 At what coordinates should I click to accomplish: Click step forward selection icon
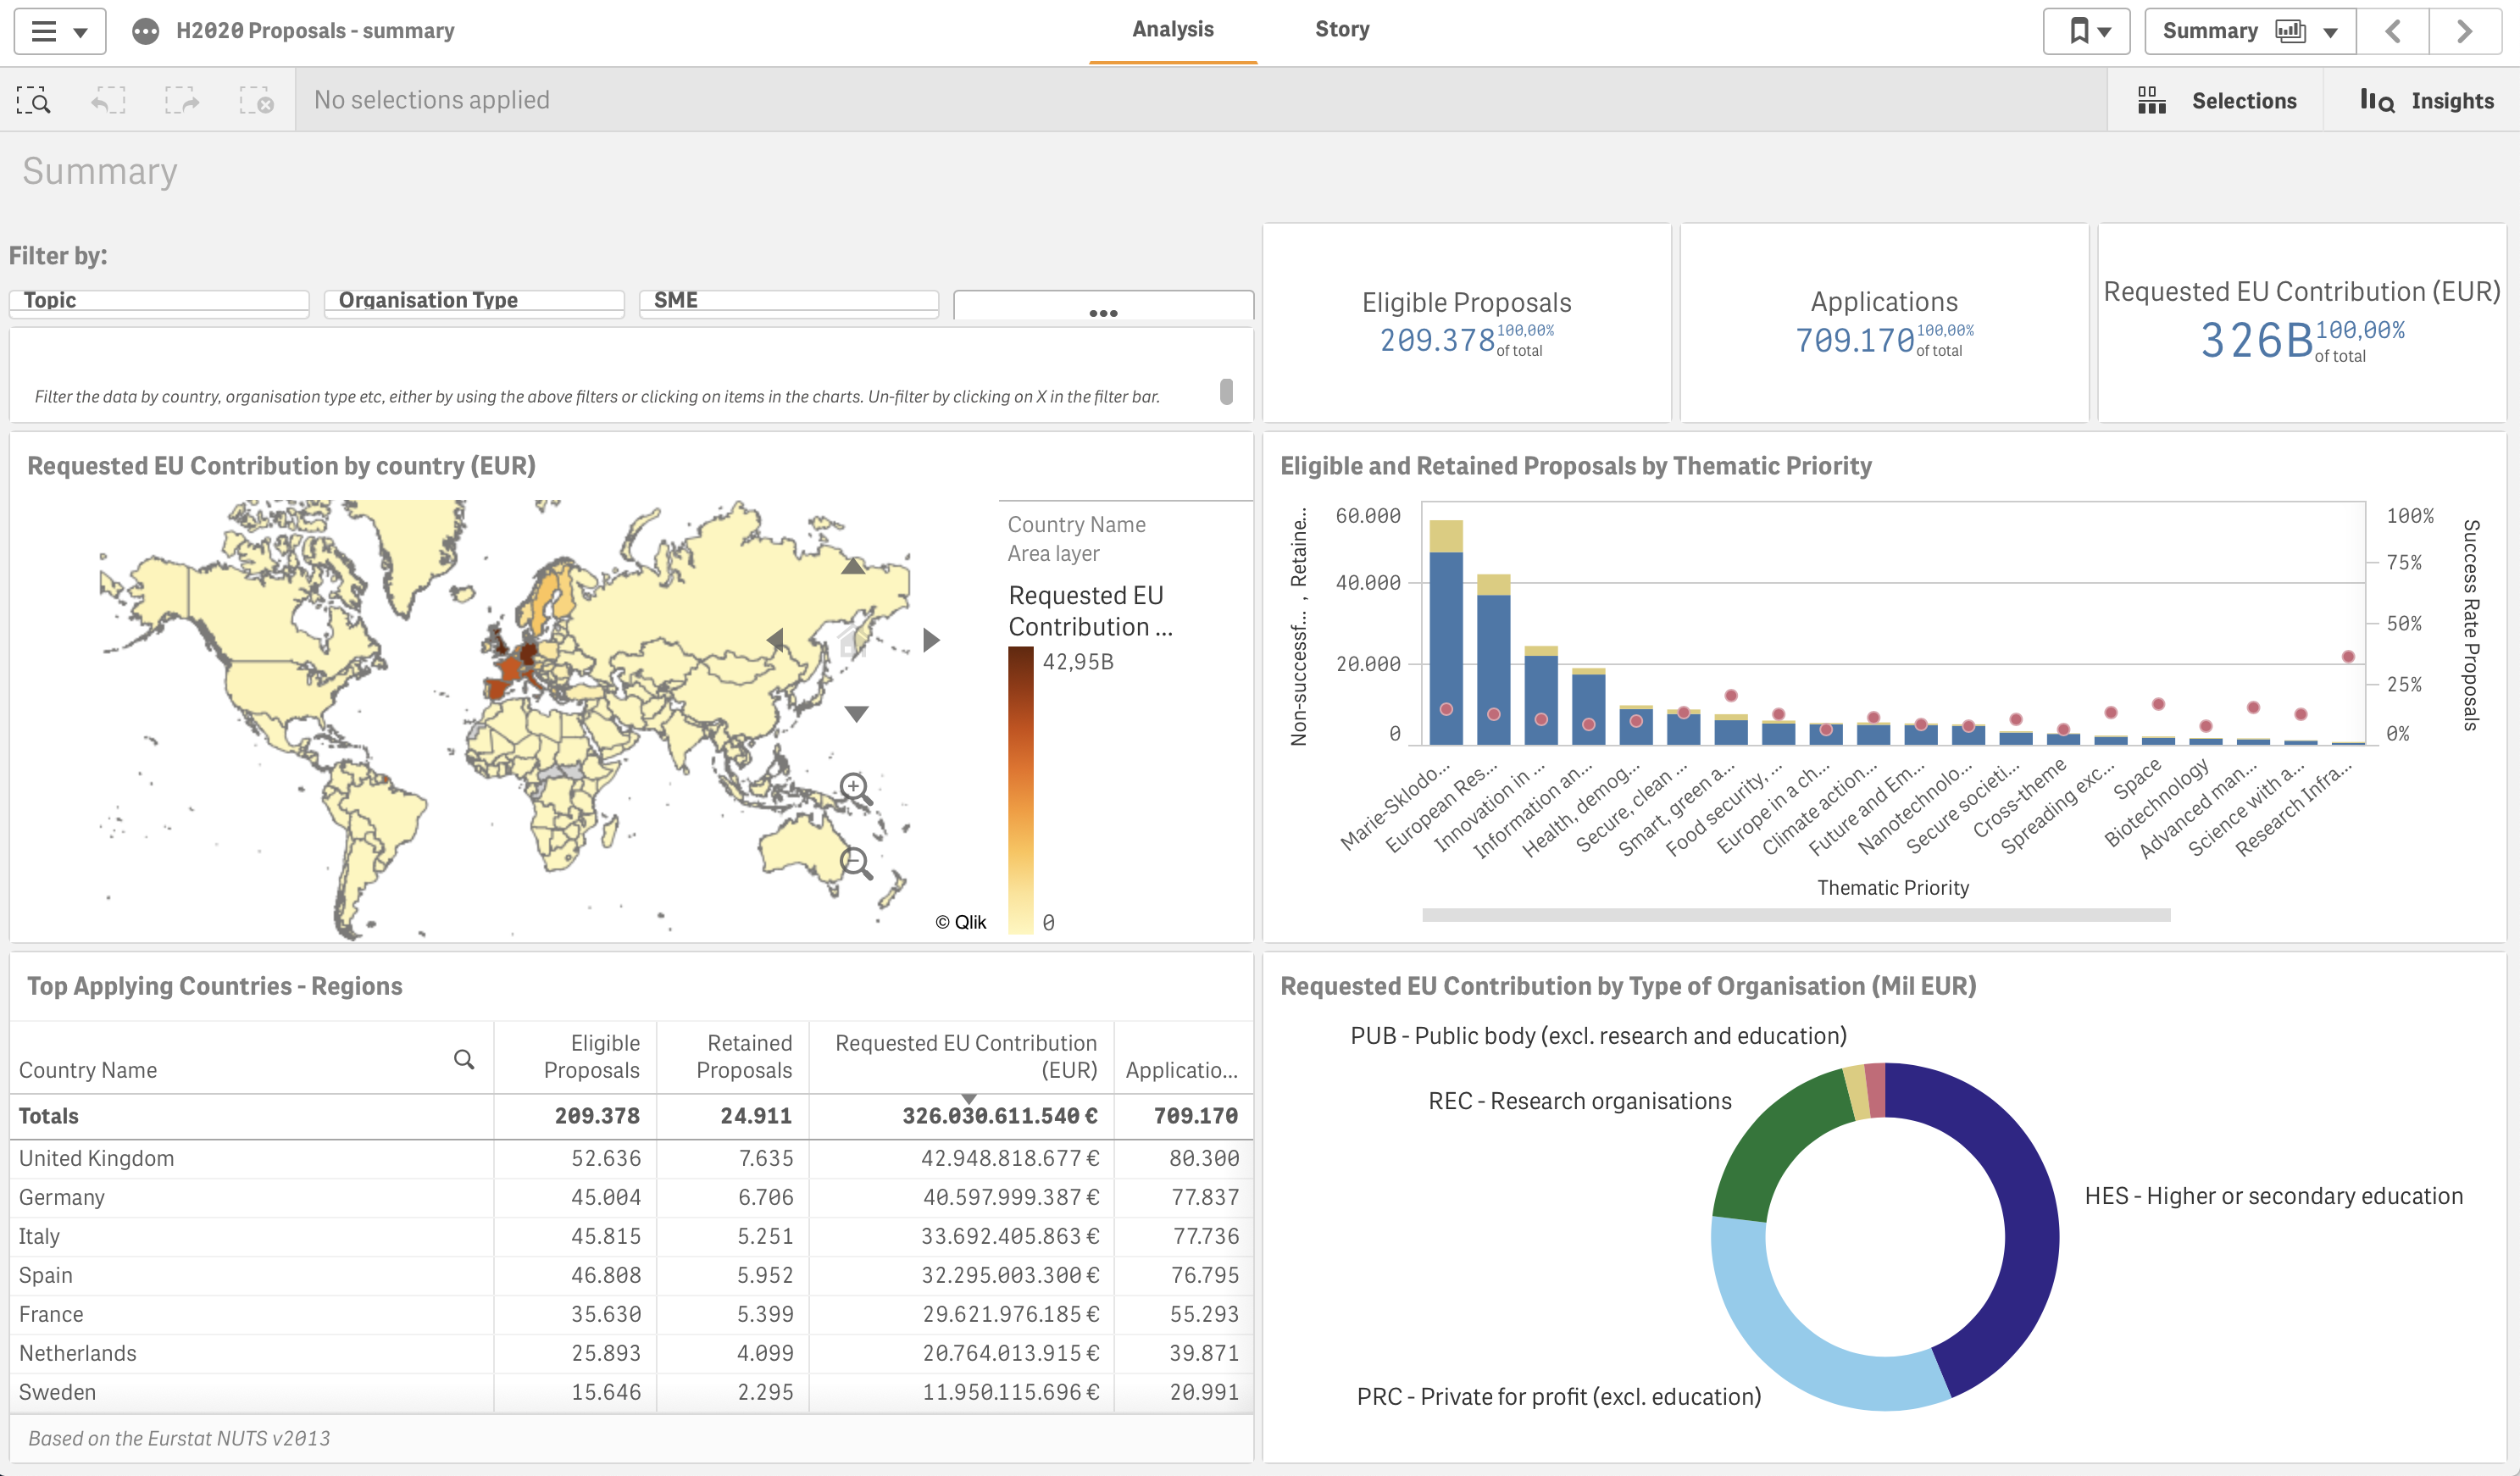182,100
